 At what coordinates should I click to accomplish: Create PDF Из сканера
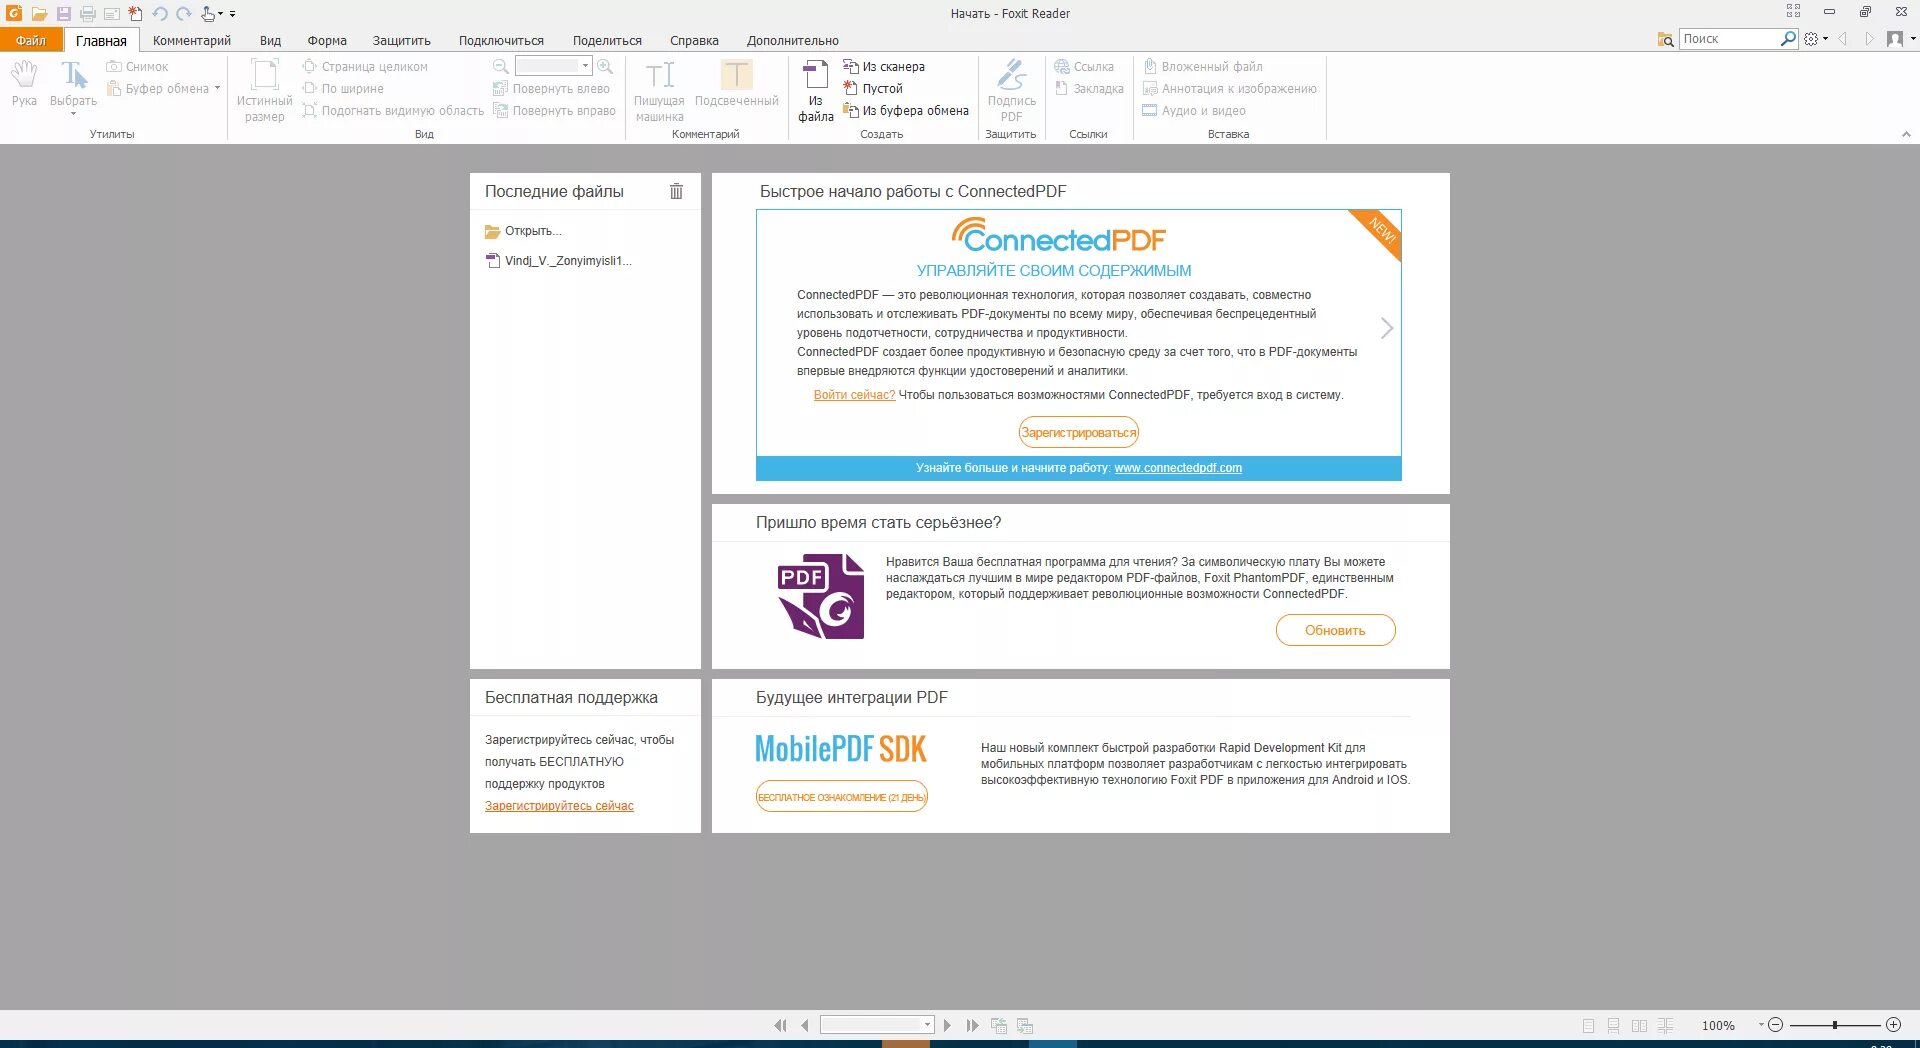pos(884,67)
